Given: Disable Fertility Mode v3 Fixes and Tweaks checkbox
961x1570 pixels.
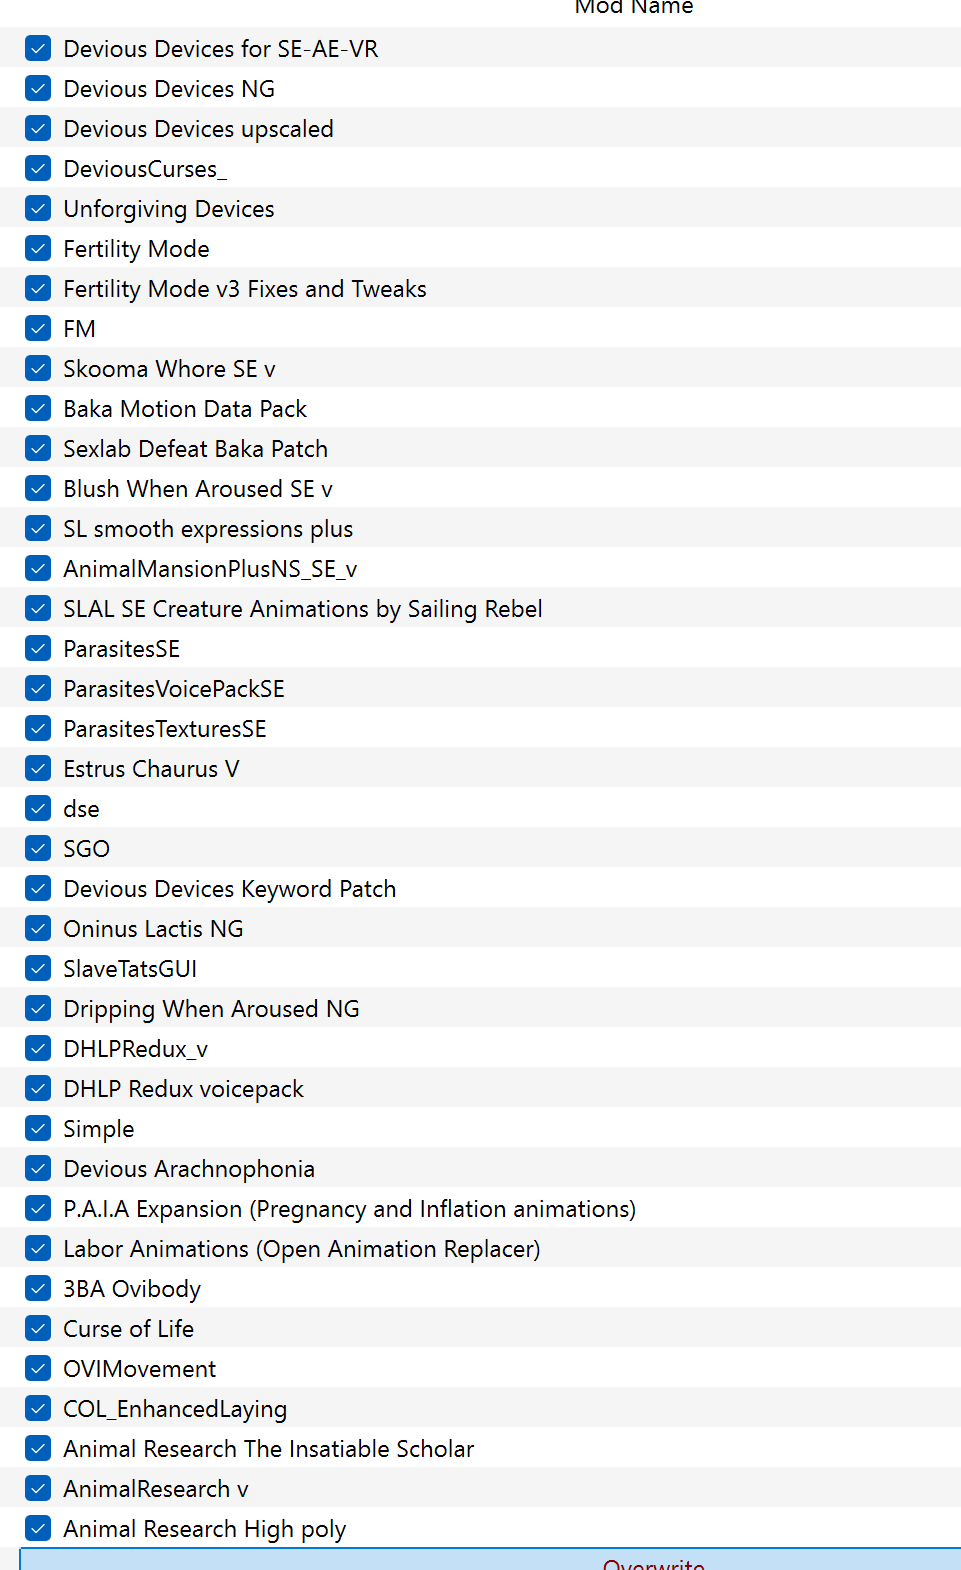Looking at the screenshot, I should pyautogui.click(x=38, y=288).
